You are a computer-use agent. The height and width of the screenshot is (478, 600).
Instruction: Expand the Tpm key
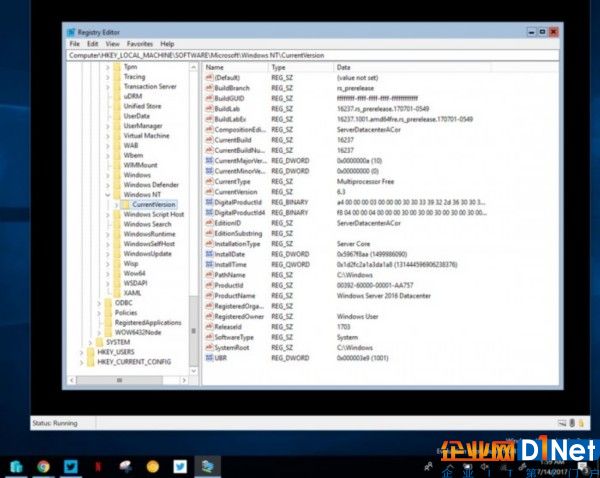pyautogui.click(x=108, y=67)
